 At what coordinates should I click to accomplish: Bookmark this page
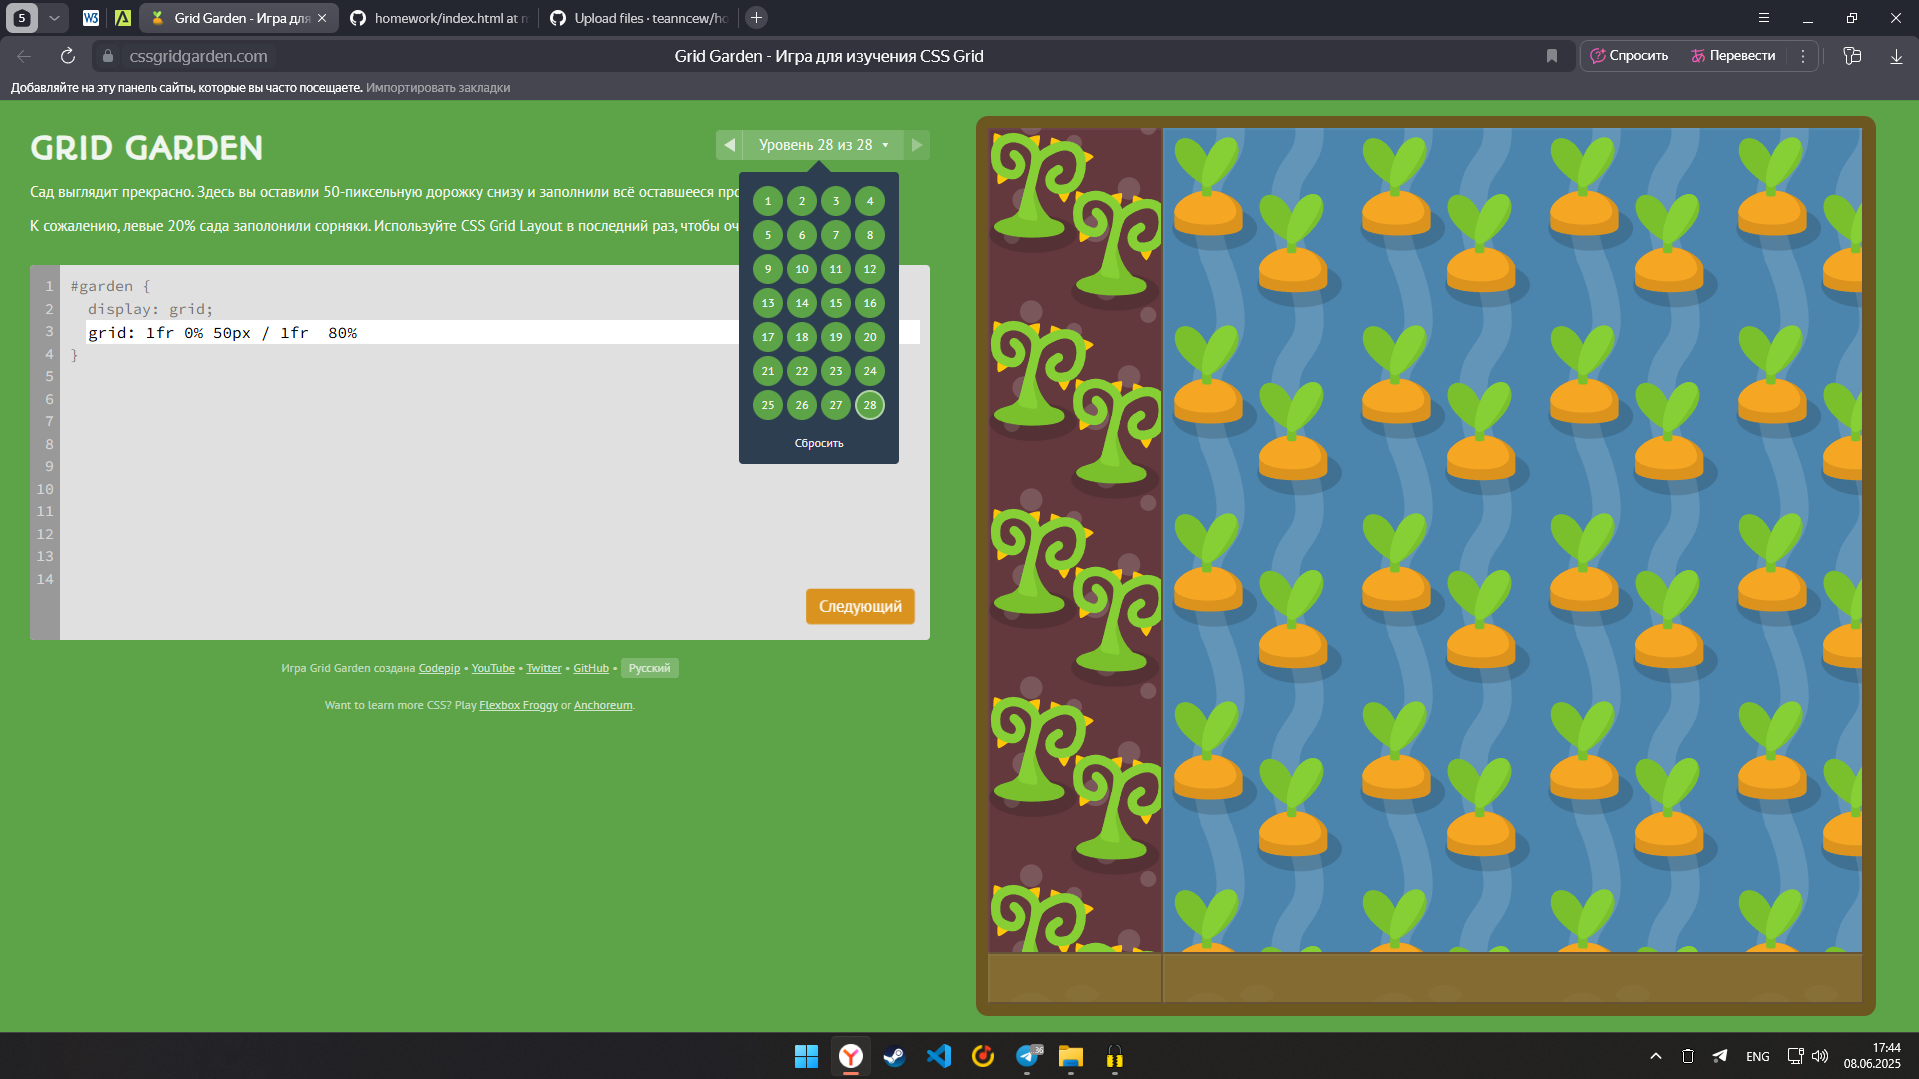1551,56
